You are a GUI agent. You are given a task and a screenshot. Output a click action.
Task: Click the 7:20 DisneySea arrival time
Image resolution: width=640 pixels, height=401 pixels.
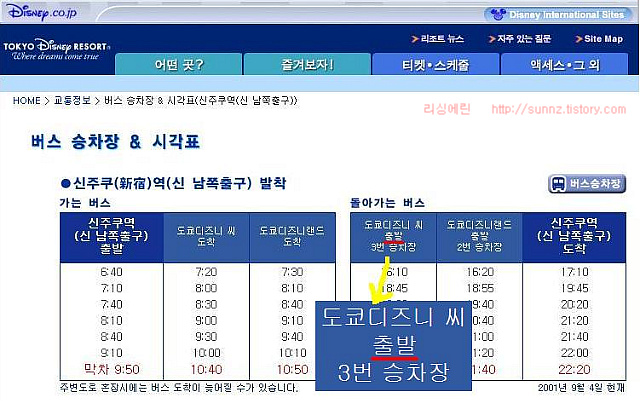[x=206, y=272]
